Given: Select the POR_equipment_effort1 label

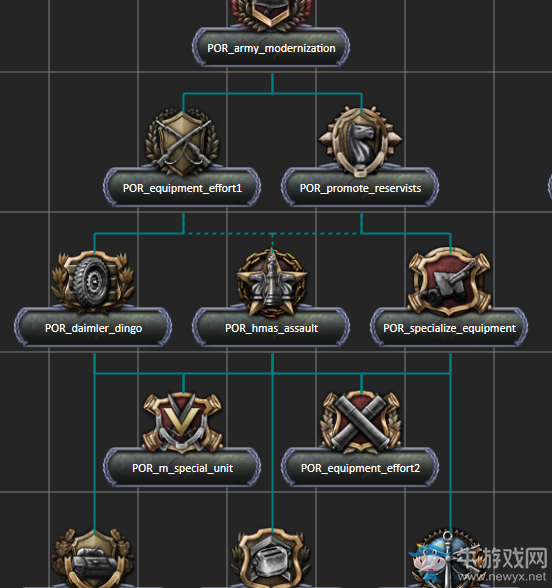Looking at the screenshot, I should click(182, 188).
